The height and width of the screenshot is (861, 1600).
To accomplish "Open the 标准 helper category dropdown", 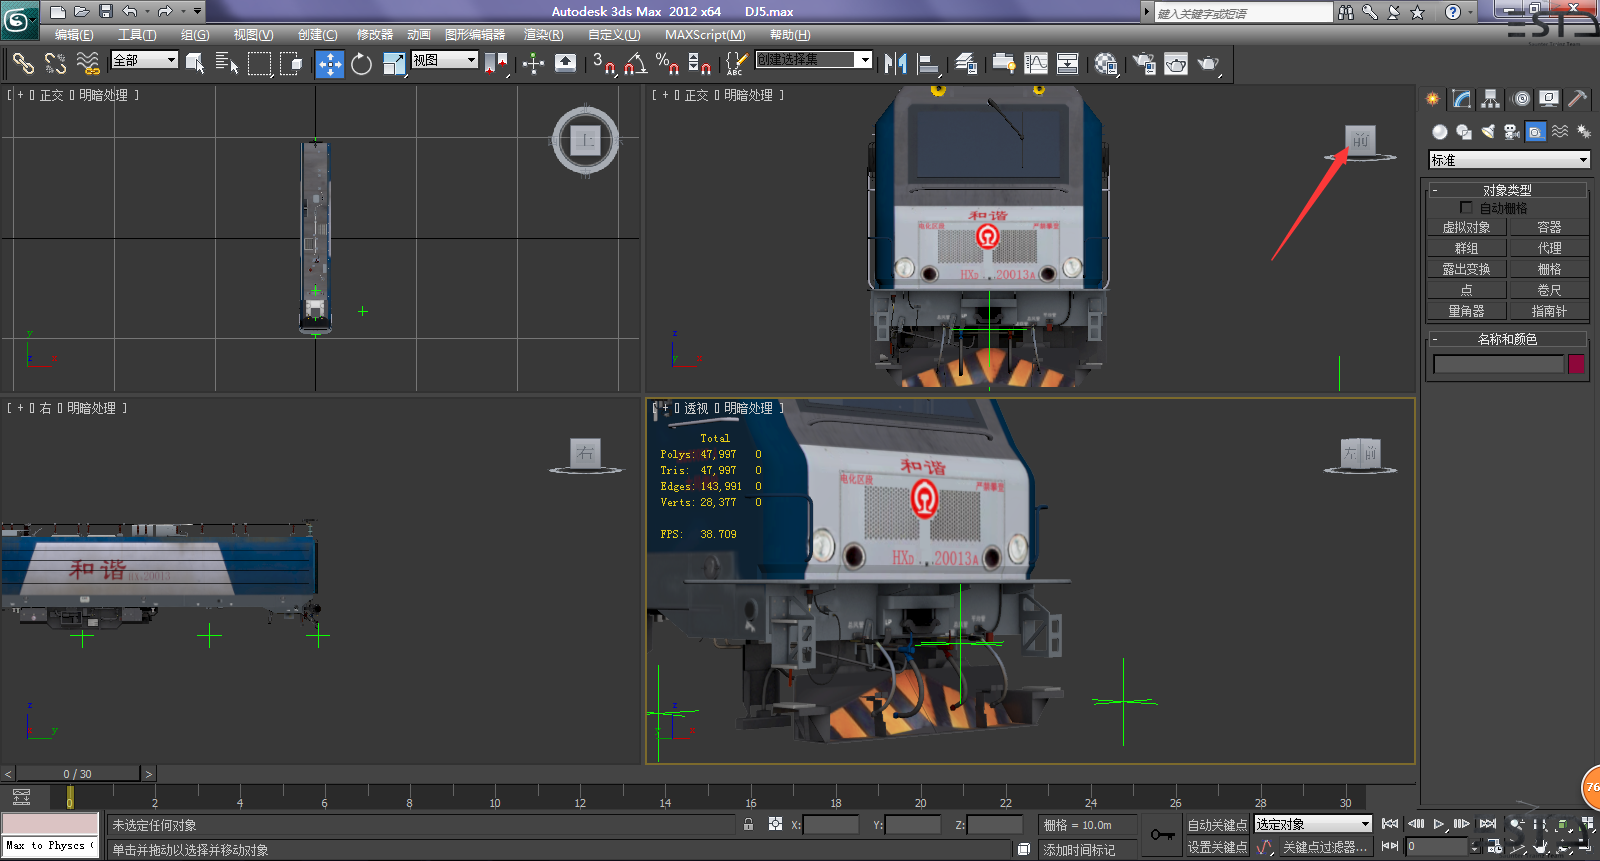I will [x=1509, y=160].
